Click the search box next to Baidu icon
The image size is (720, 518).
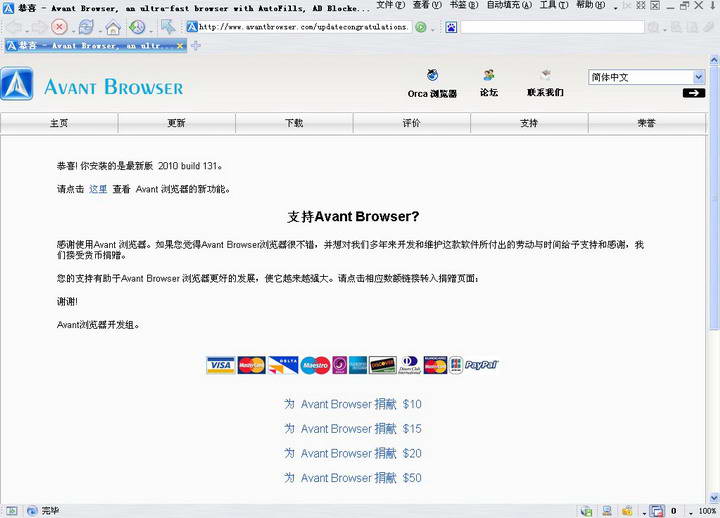(x=552, y=27)
